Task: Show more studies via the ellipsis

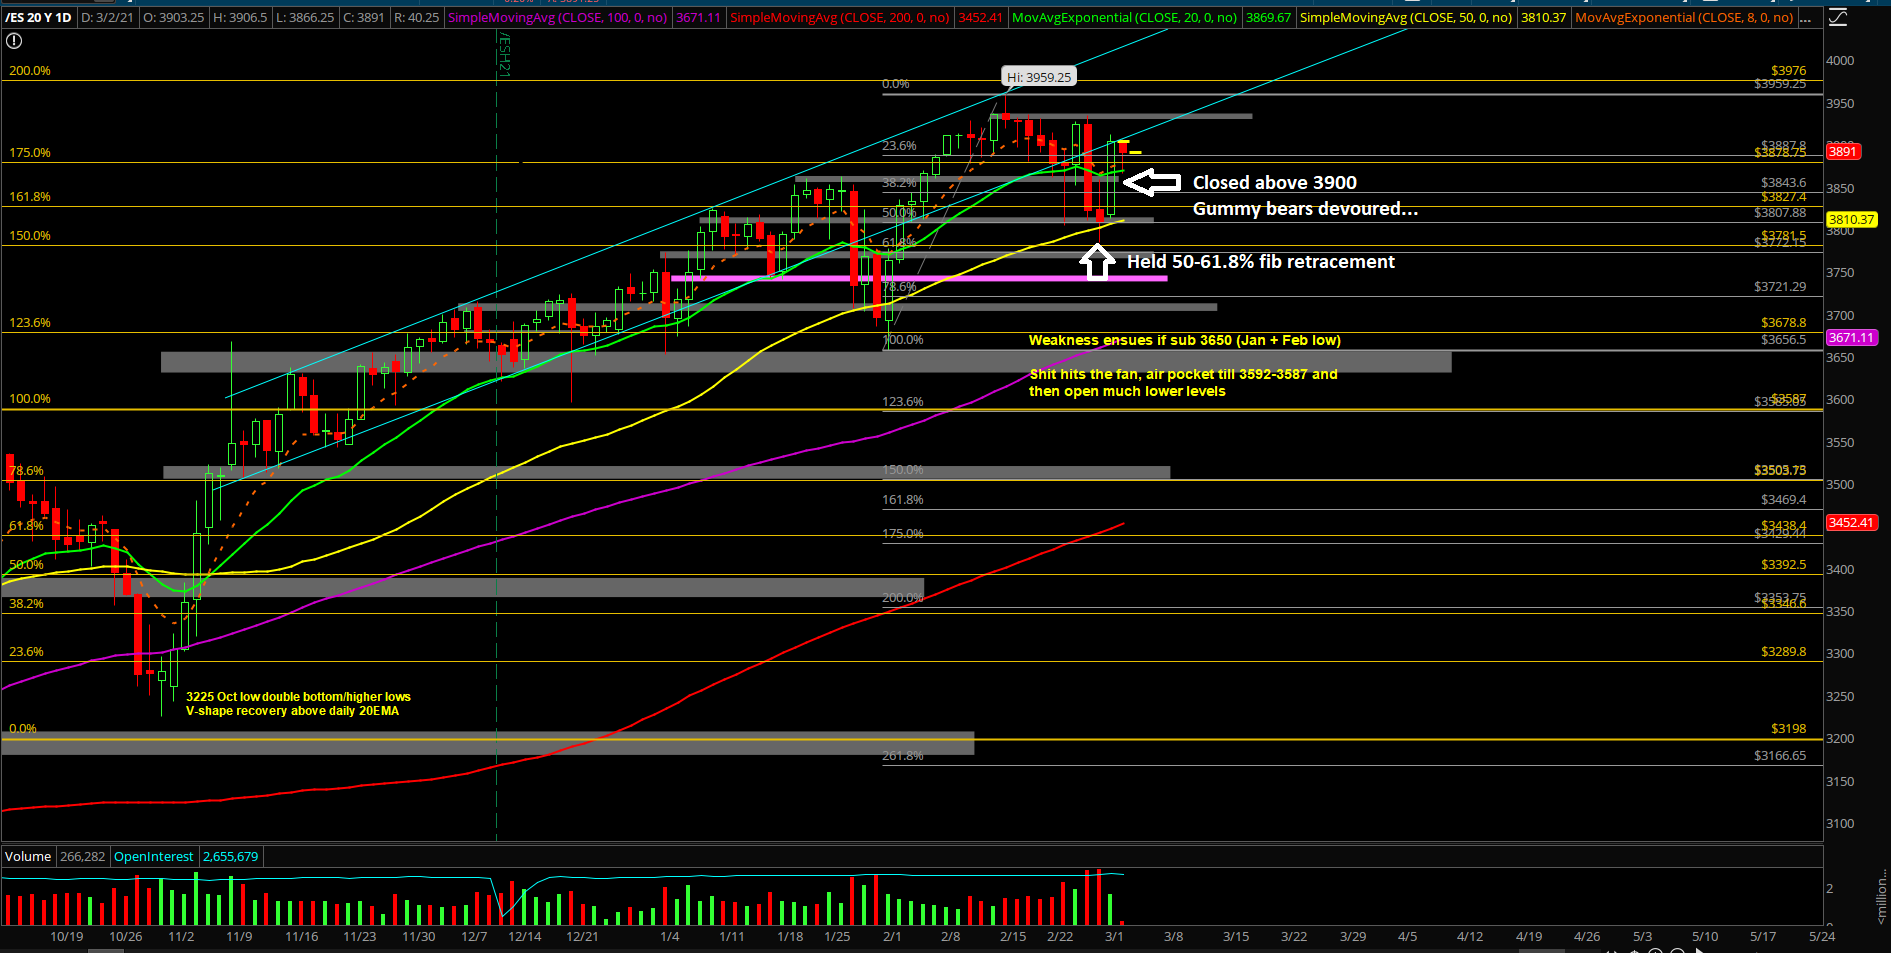Action: [x=1806, y=17]
